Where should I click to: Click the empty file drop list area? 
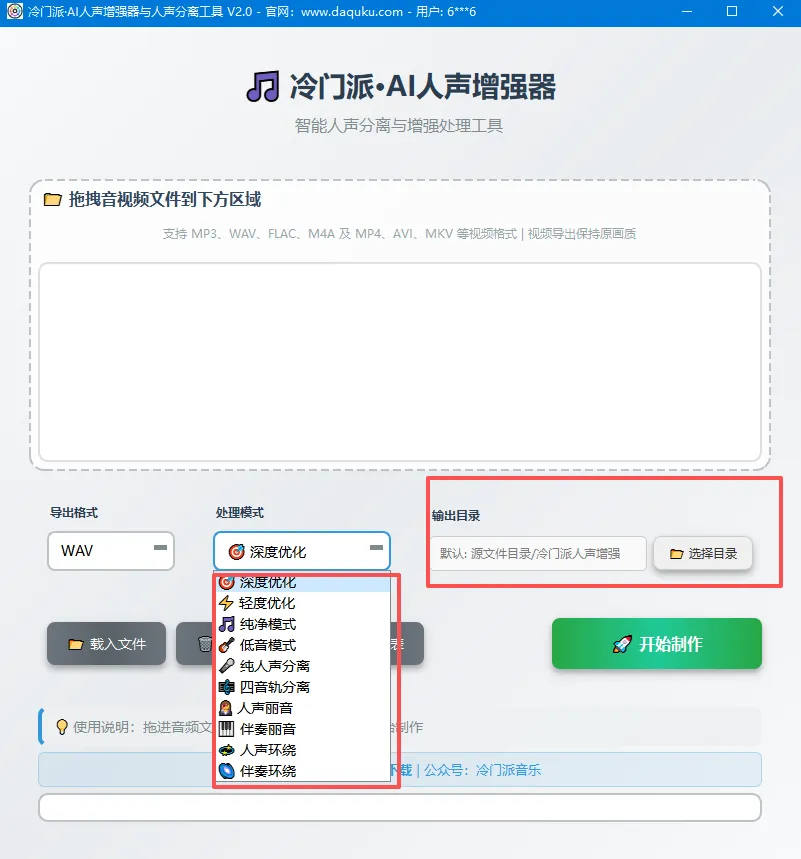[x=400, y=362]
